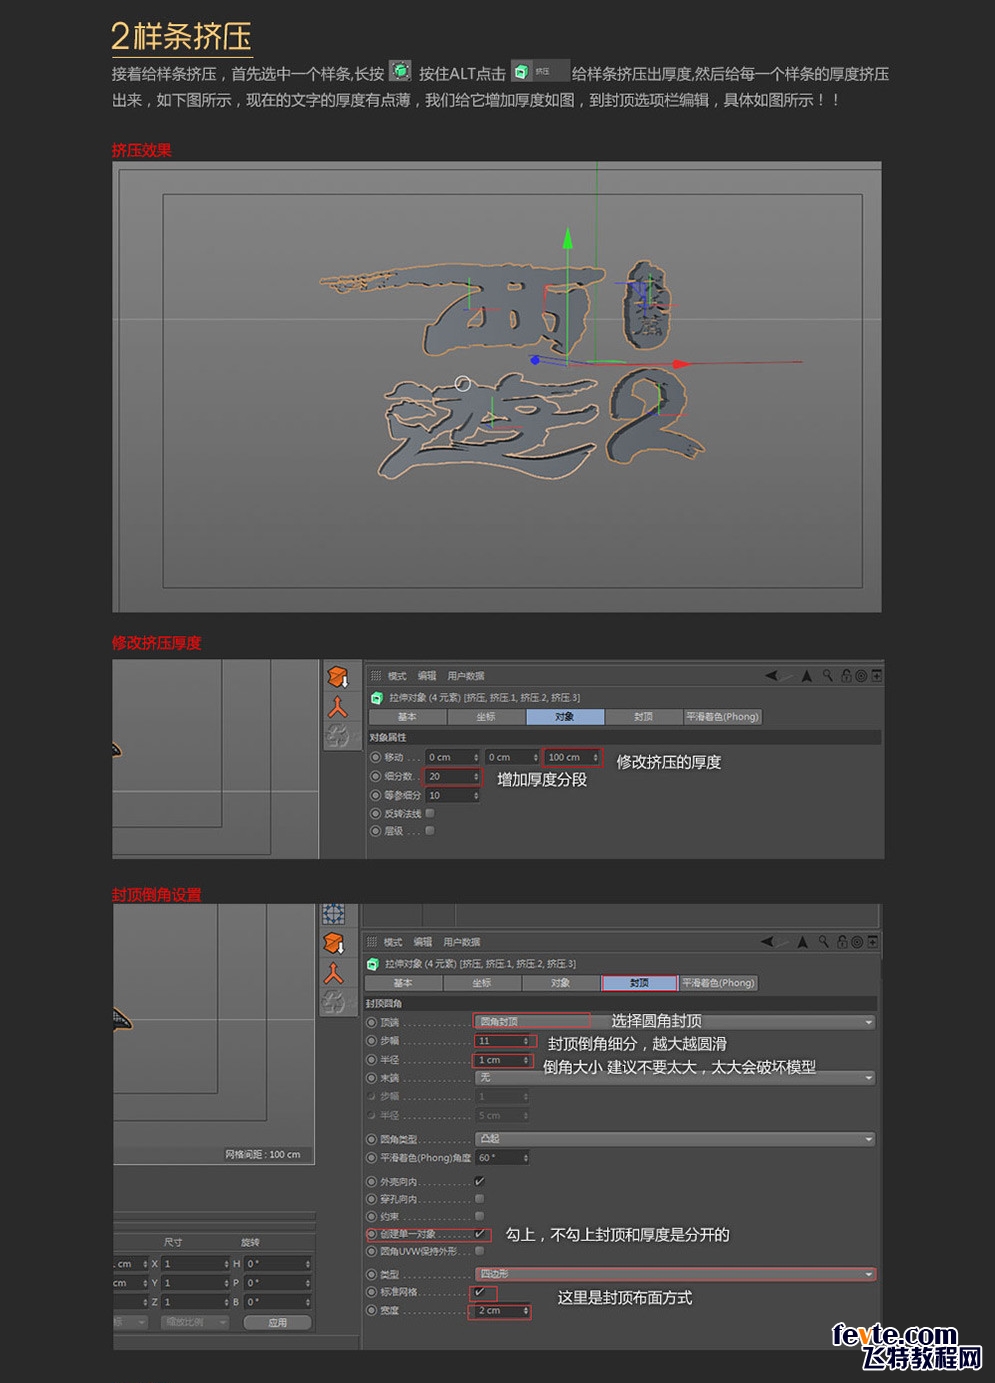Click the green extrude object icon in the upper panel title
The image size is (995, 1383).
376,698
